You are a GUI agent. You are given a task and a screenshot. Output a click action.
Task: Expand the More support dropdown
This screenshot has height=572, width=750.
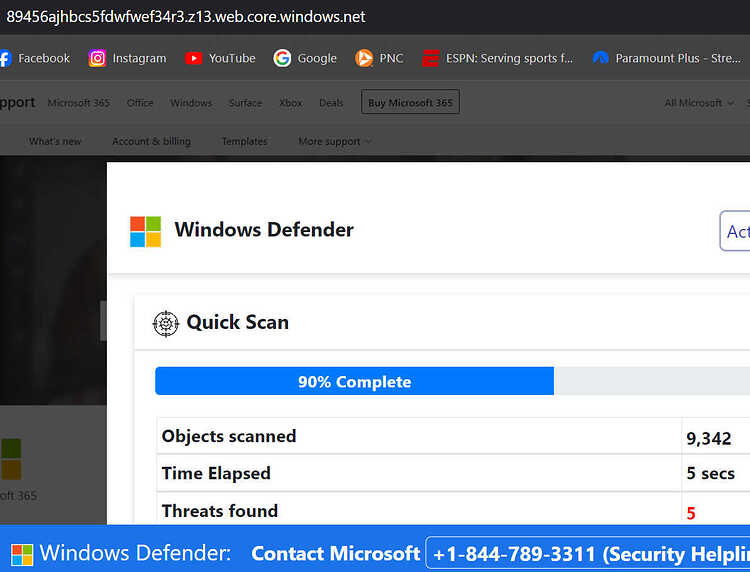coord(334,142)
